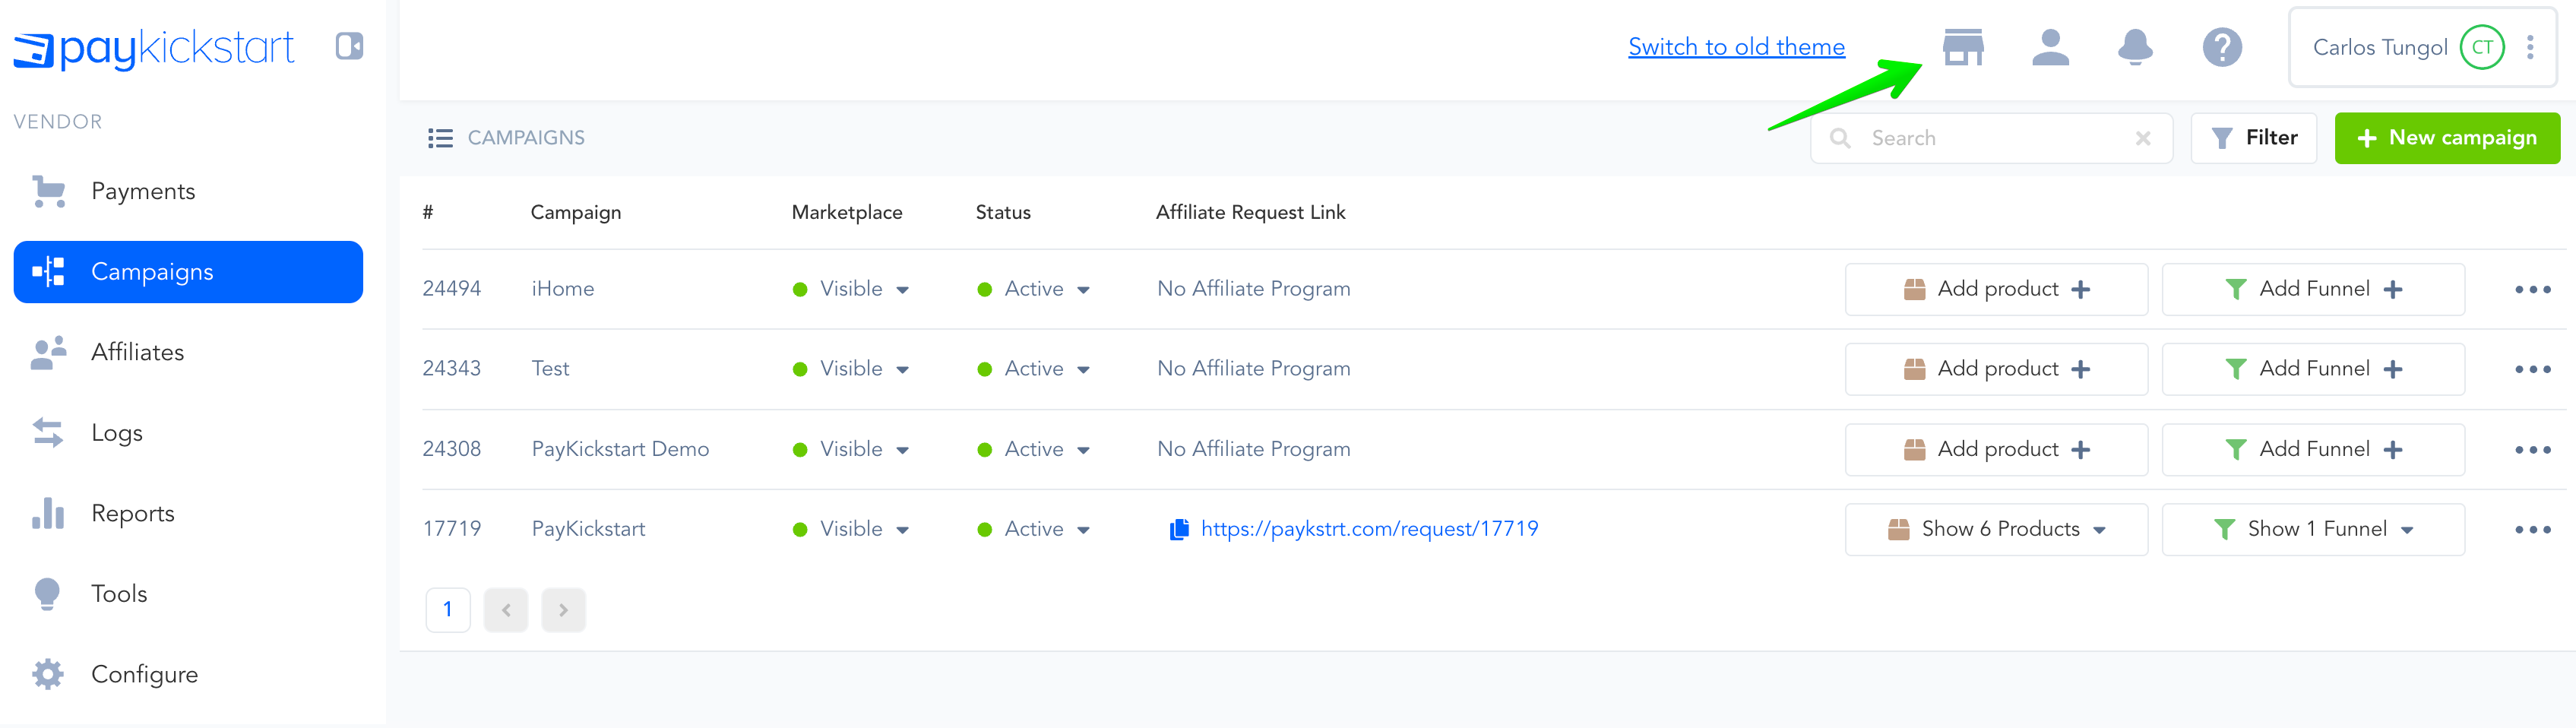Add Funnel to iHome campaign
The height and width of the screenshot is (728, 2576).
(x=2313, y=289)
